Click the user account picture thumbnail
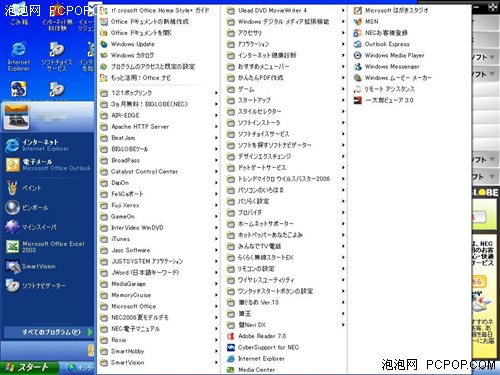The width and height of the screenshot is (500, 375). pyautogui.click(x=16, y=117)
